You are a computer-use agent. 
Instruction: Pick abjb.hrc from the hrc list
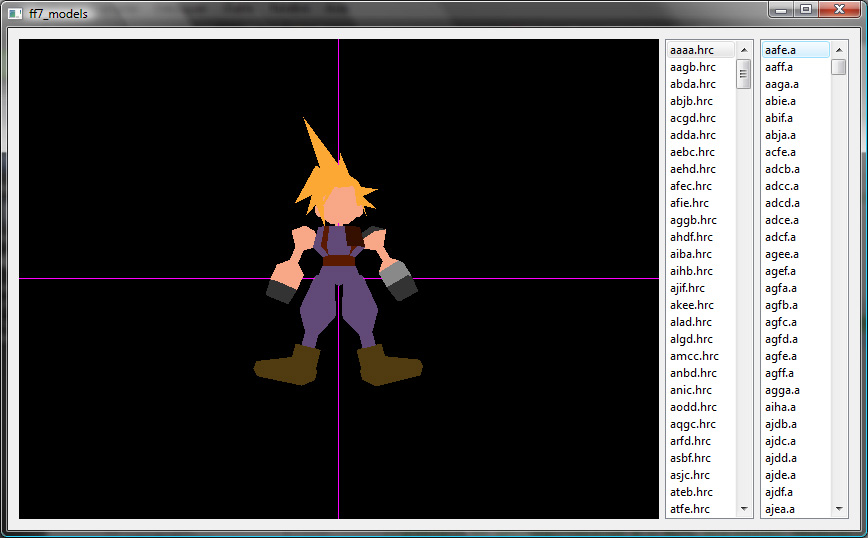(701, 101)
